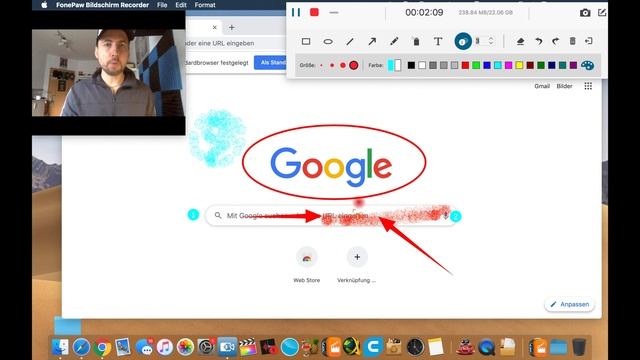Choose the second smallest brush size dot
The image size is (640, 360).
[x=332, y=65]
